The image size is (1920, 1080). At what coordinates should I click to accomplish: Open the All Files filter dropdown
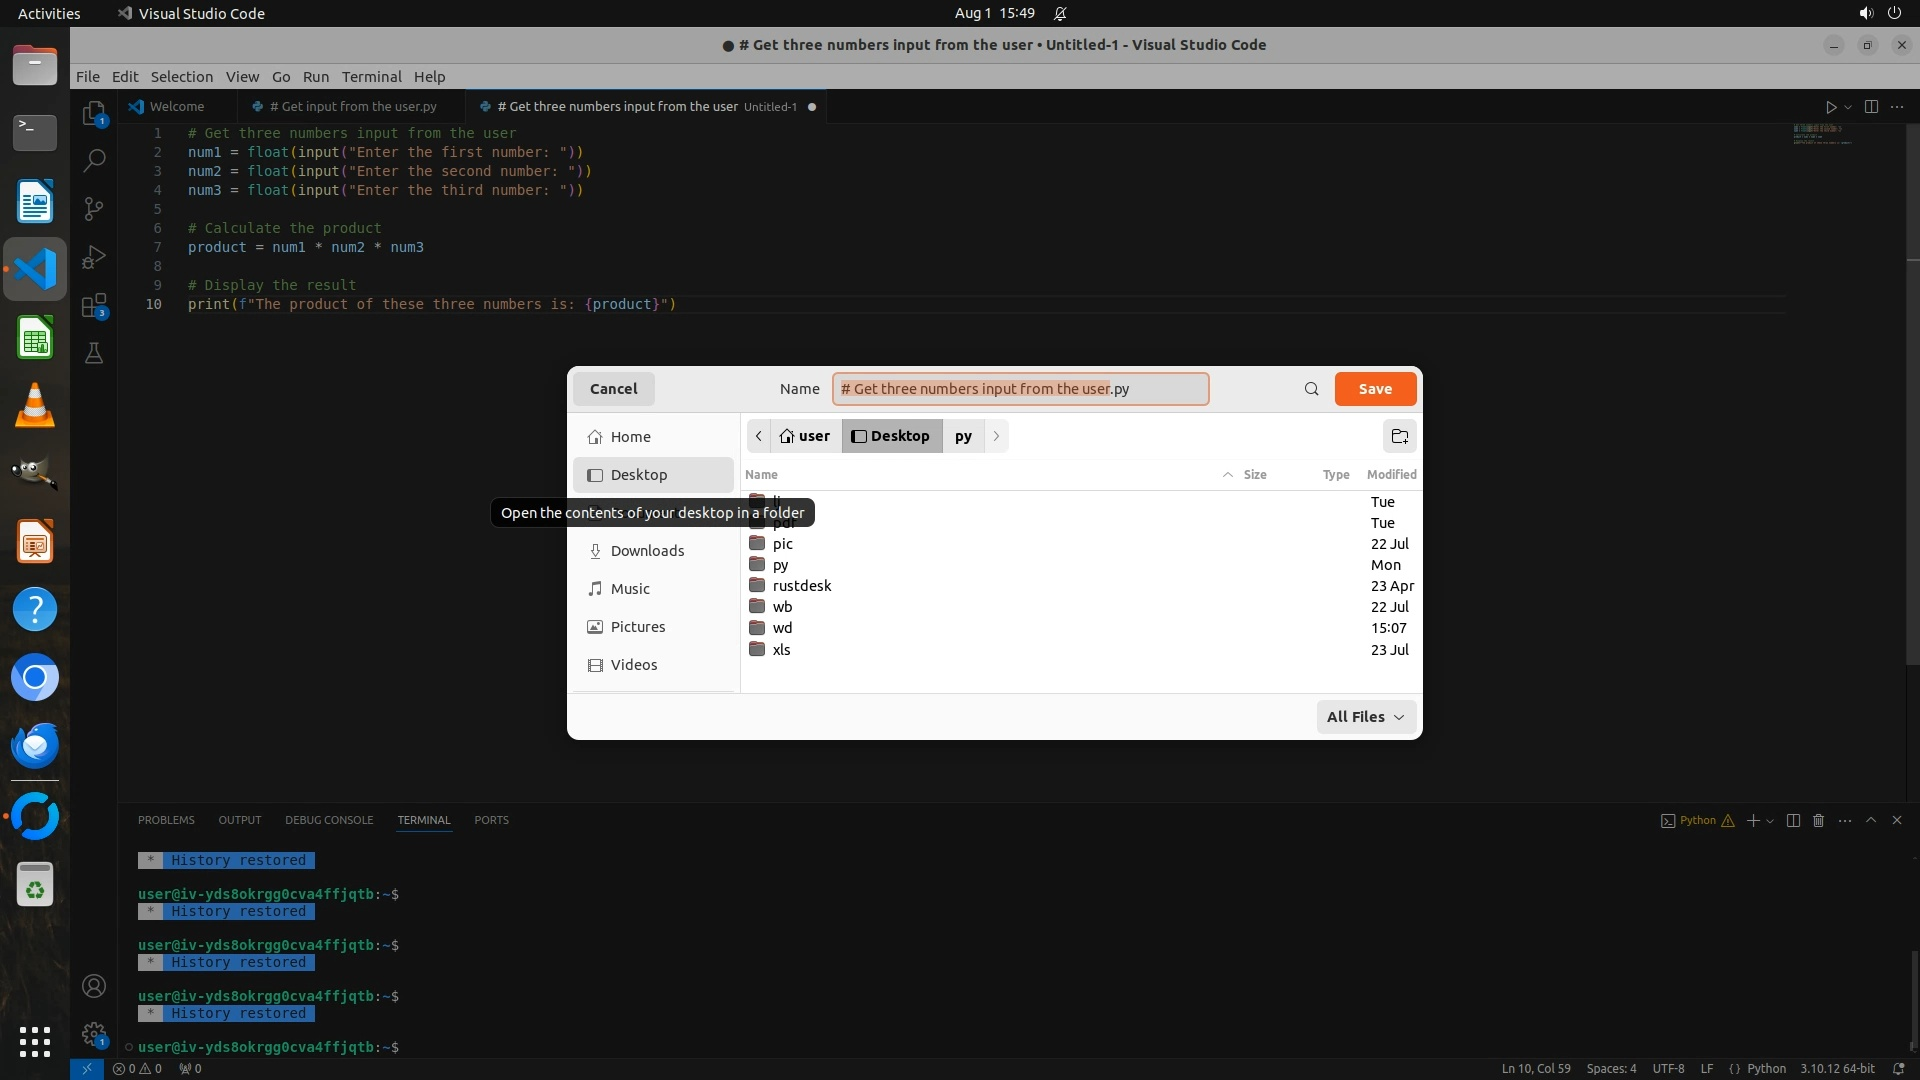point(1365,717)
